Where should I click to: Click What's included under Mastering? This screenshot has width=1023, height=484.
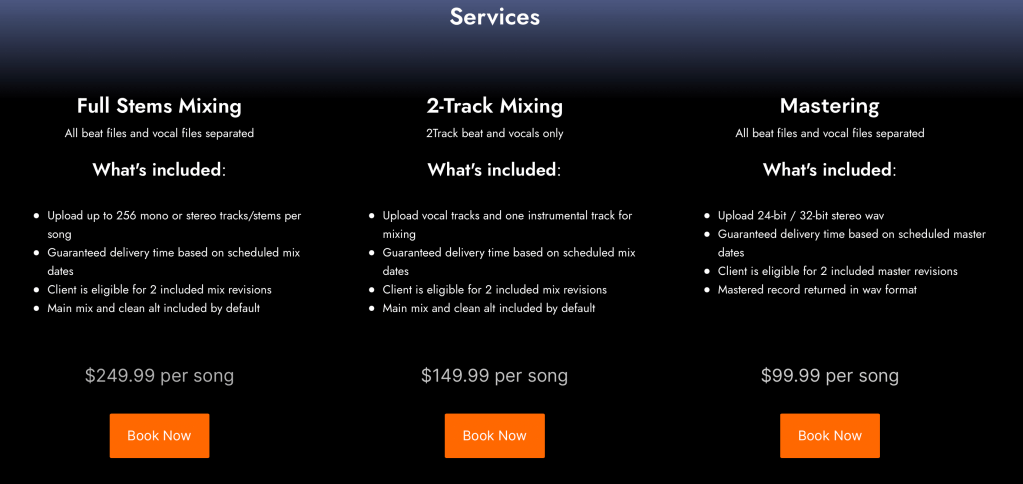[829, 170]
